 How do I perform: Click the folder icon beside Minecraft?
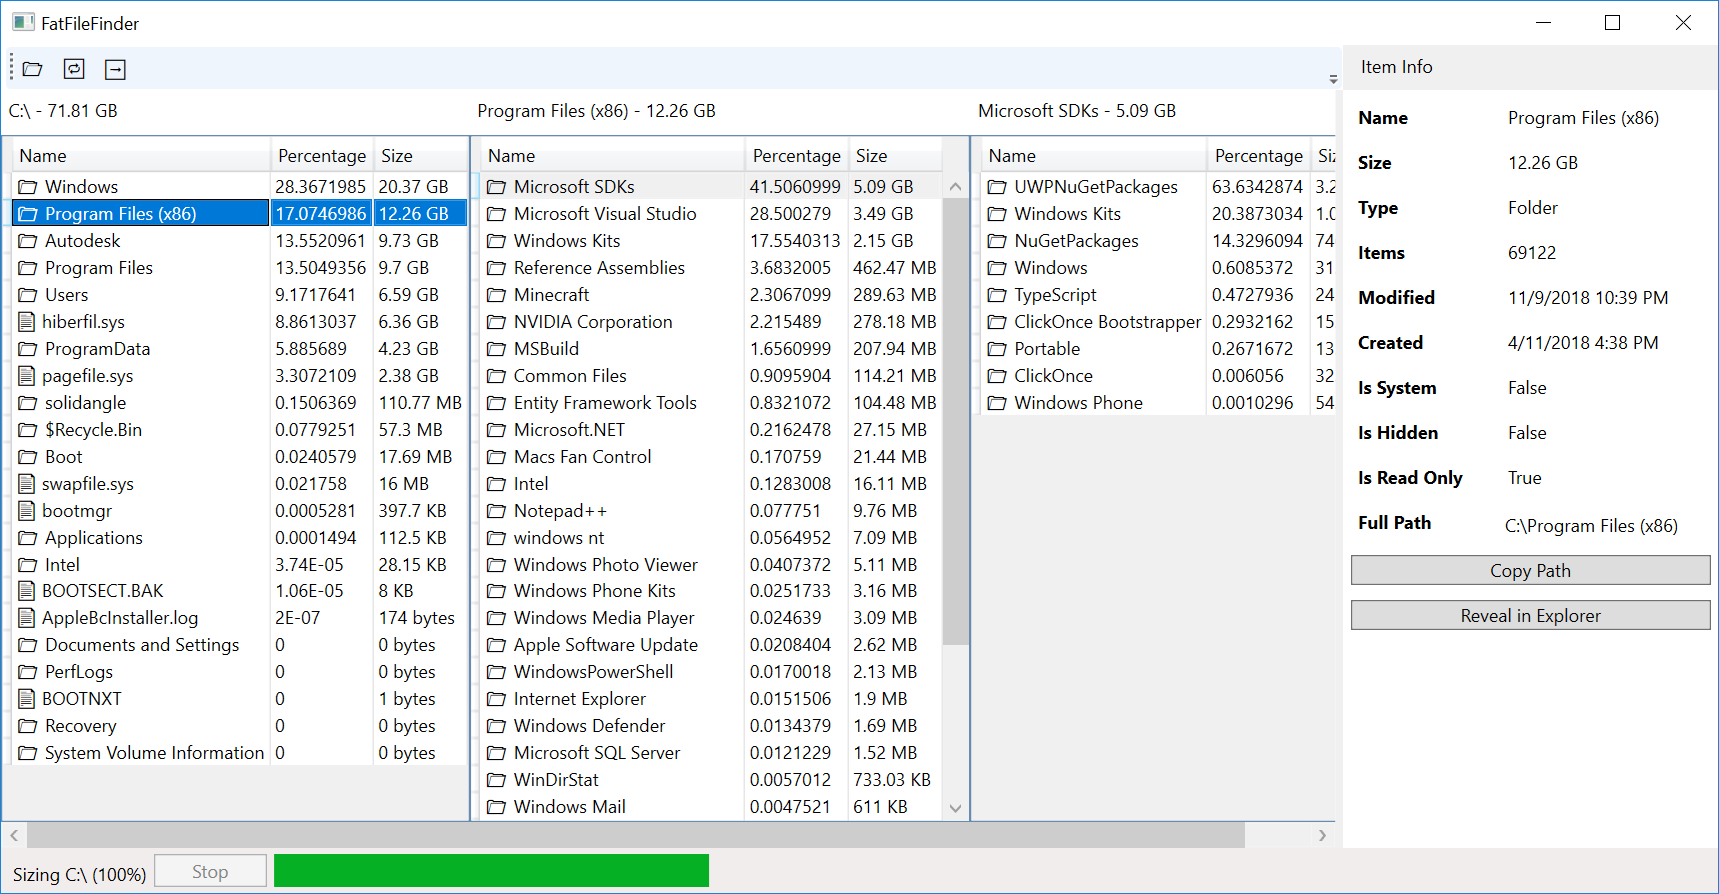(x=497, y=295)
